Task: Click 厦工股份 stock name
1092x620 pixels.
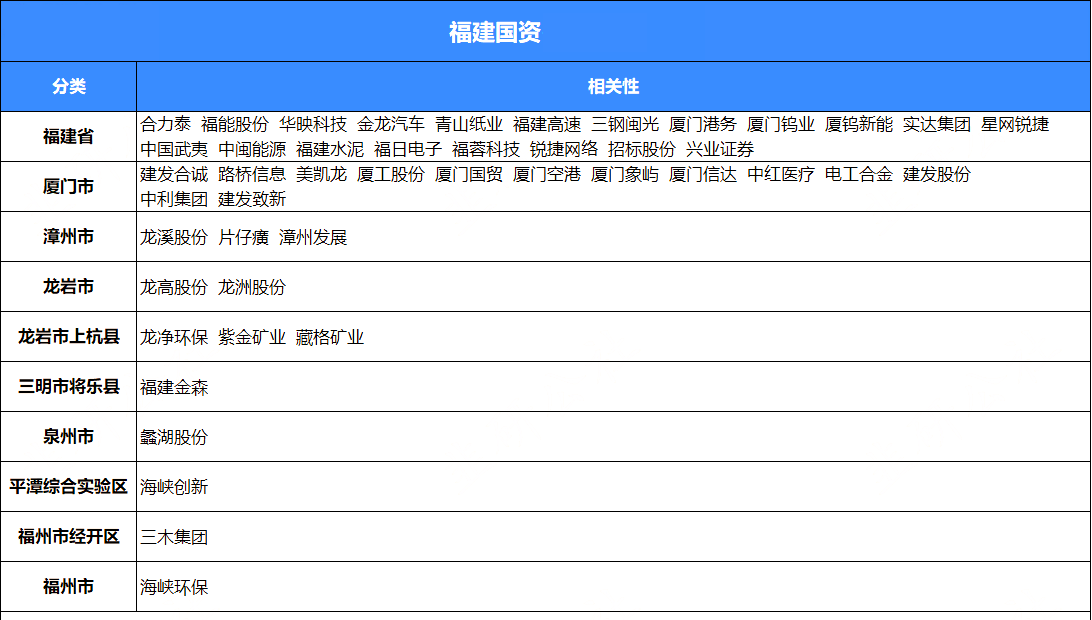Action: (x=391, y=174)
